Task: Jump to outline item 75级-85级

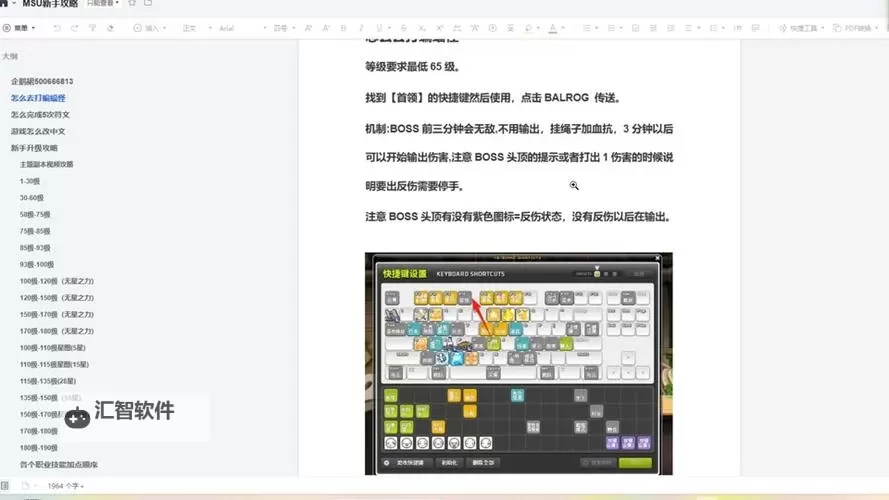Action: pyautogui.click(x=35, y=231)
